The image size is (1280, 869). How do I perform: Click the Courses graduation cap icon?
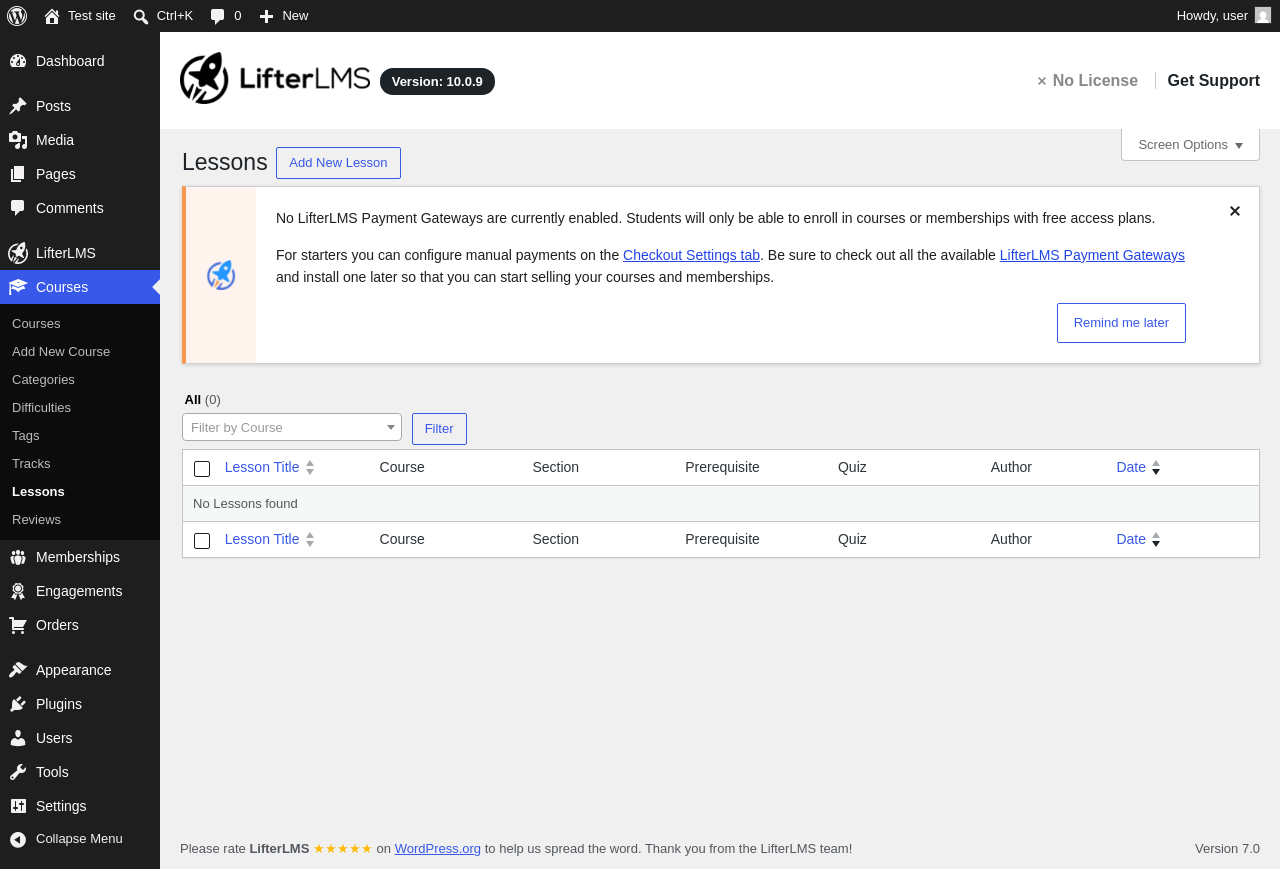(18, 287)
